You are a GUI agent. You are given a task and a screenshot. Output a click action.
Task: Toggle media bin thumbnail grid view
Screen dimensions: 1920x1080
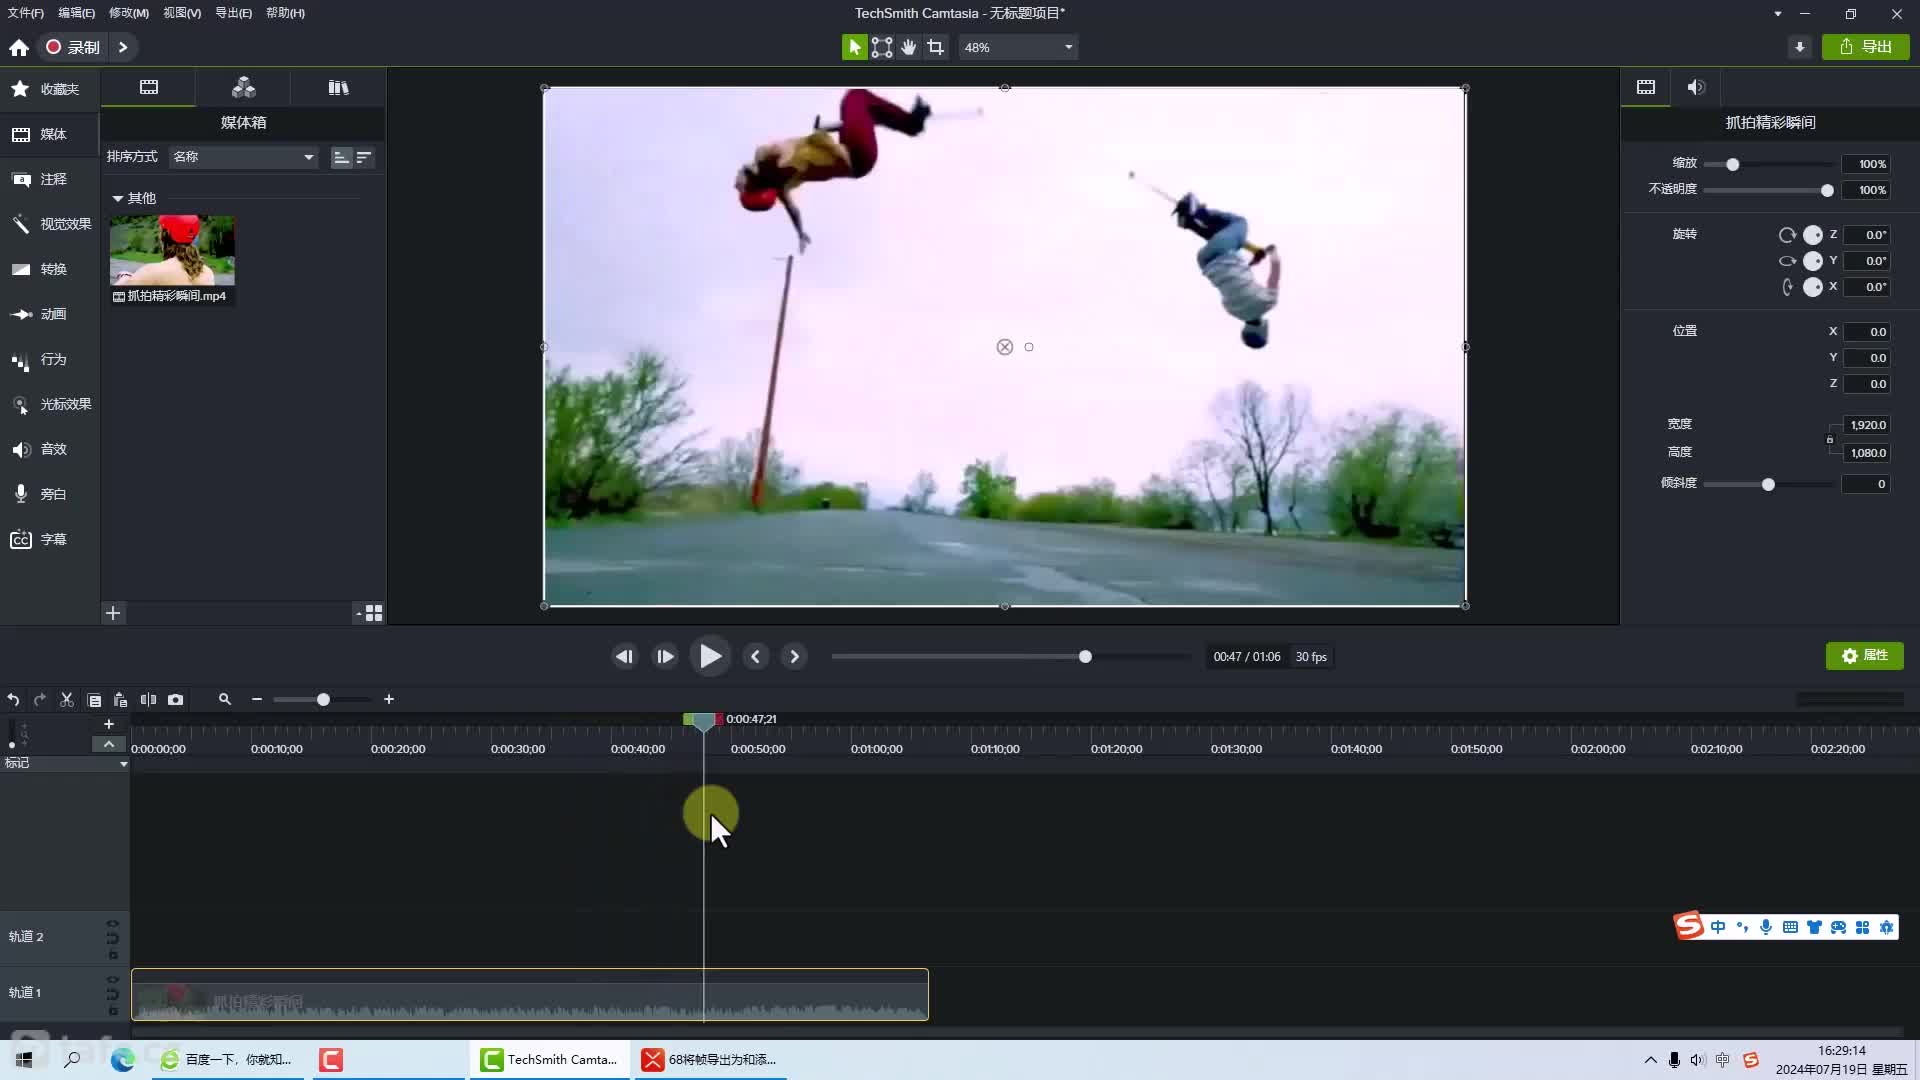pos(373,613)
